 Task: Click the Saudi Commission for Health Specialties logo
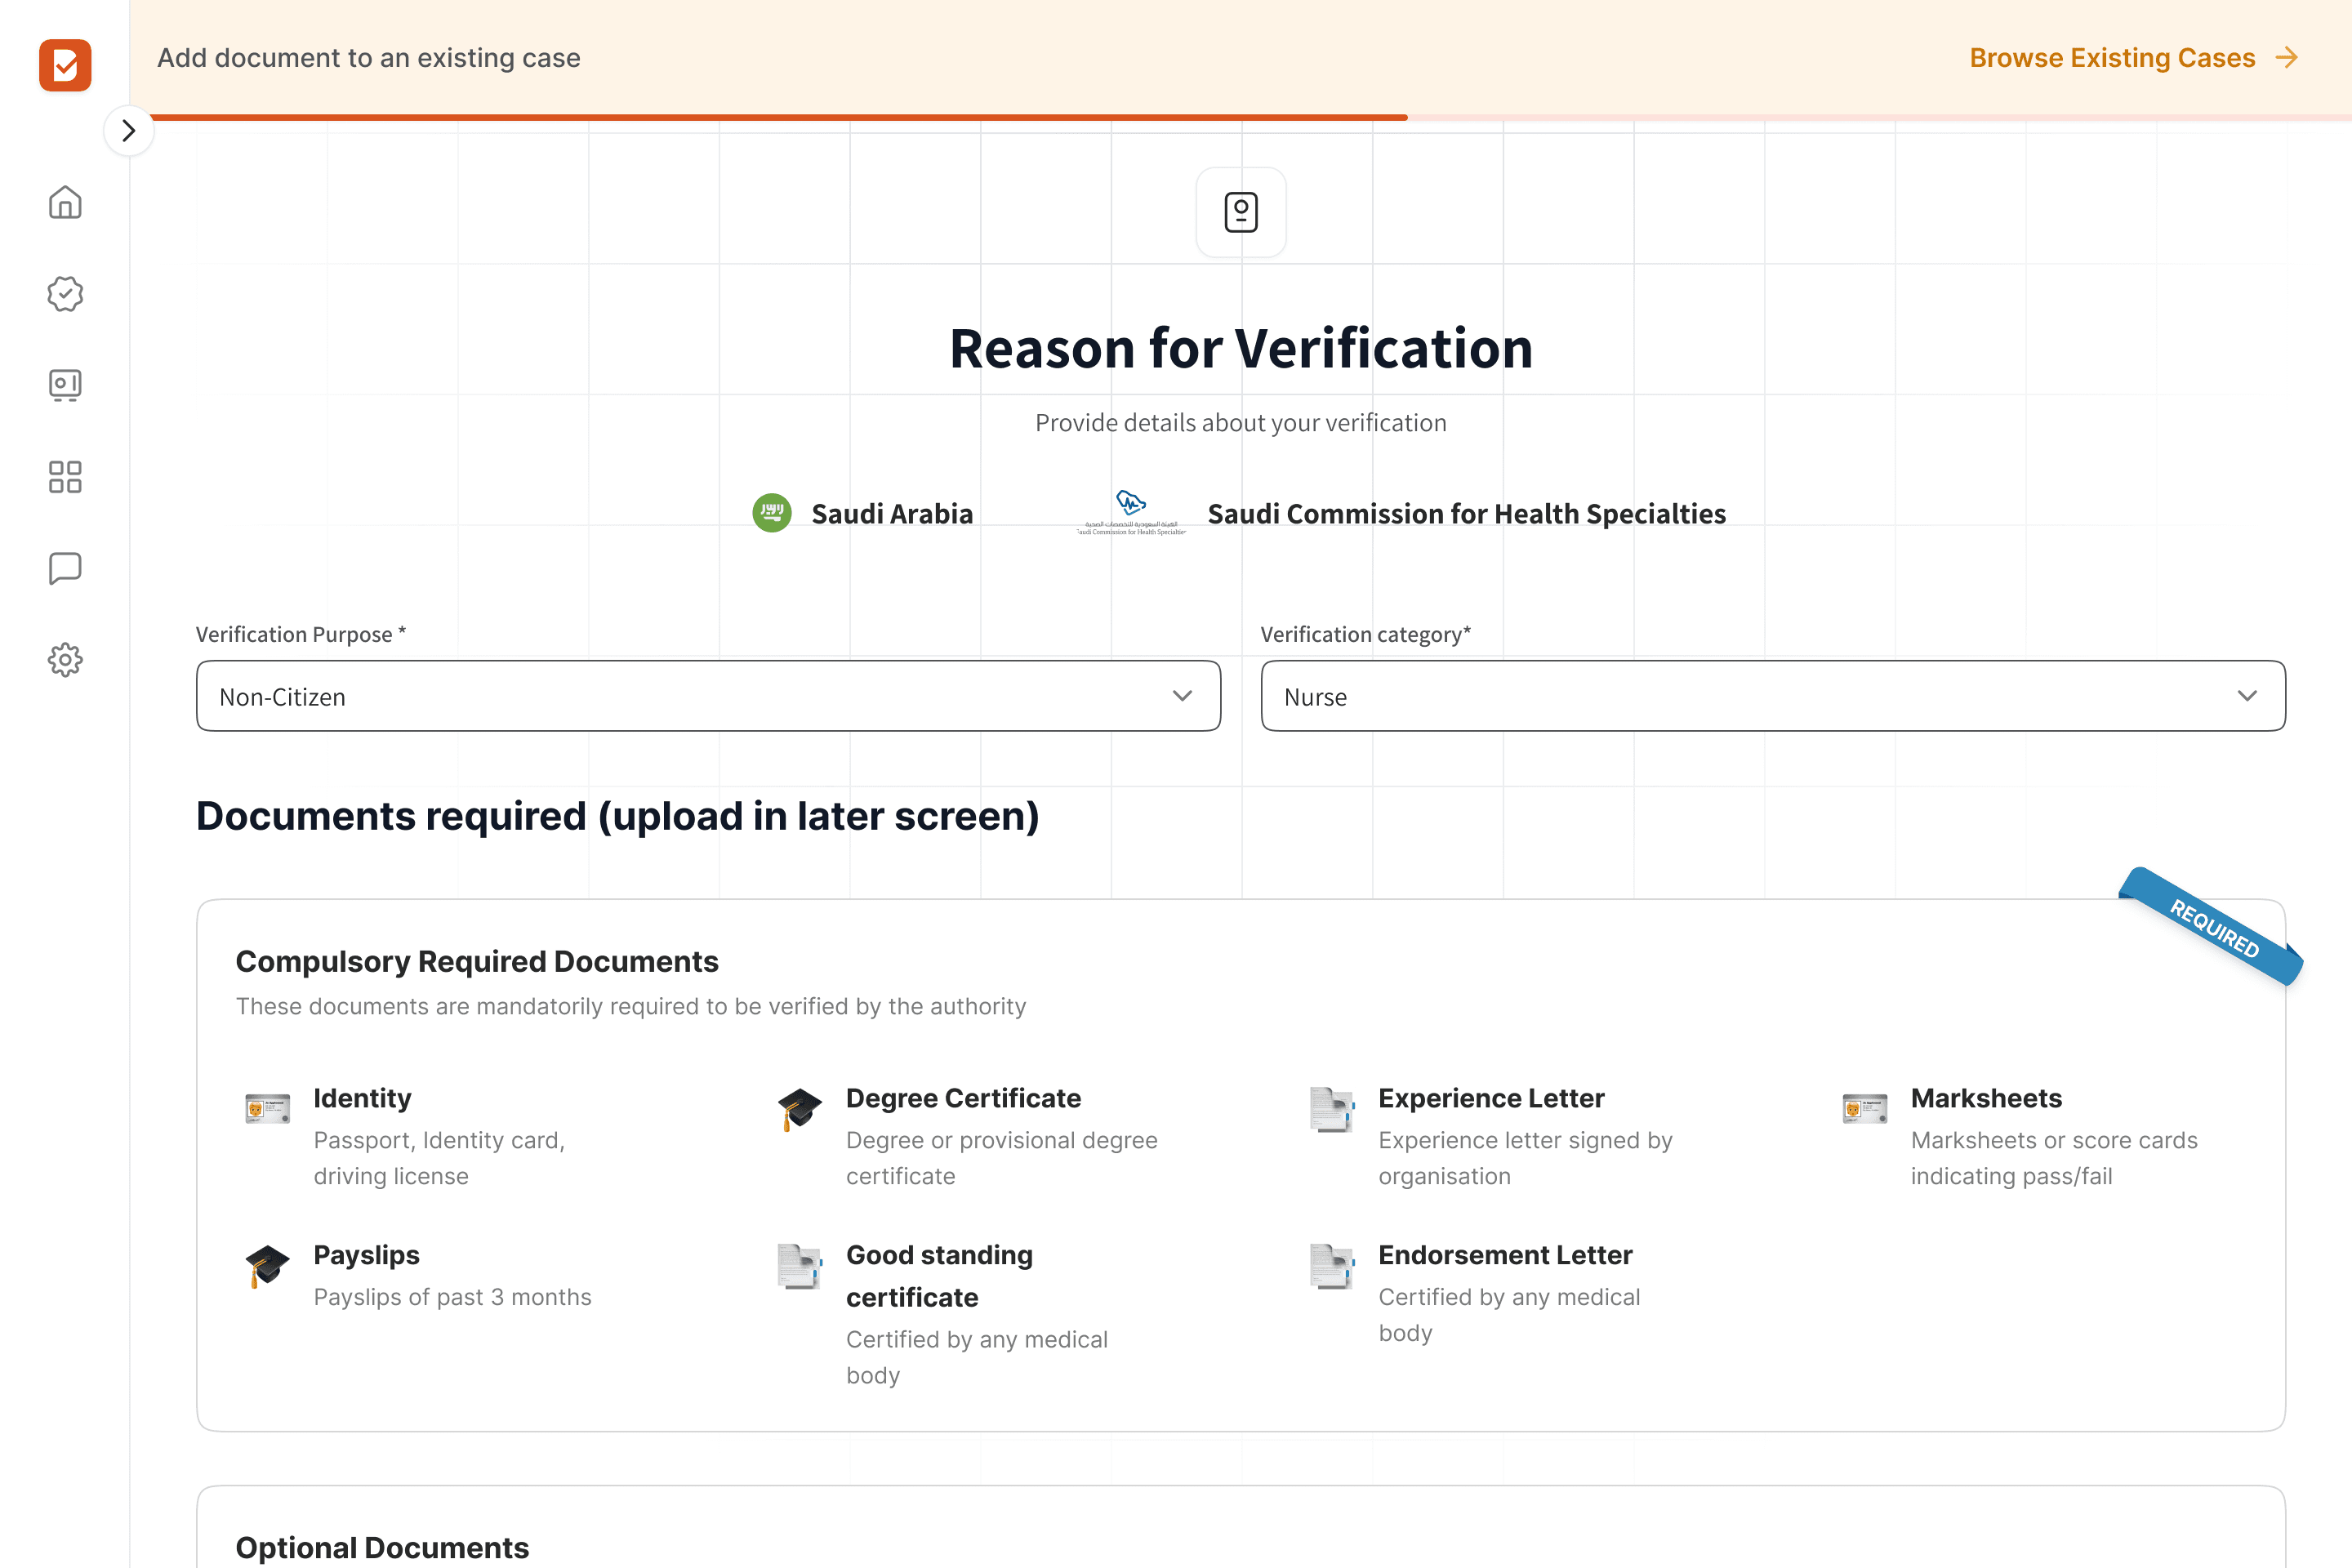coord(1131,513)
